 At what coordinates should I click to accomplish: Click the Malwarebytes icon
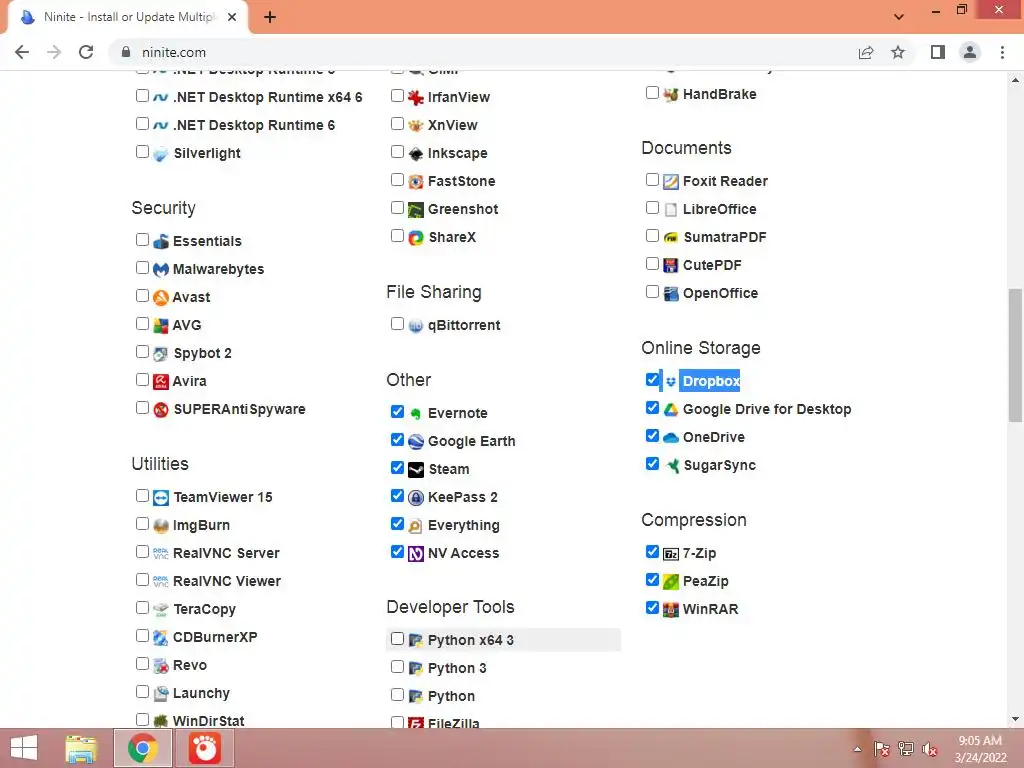(161, 270)
